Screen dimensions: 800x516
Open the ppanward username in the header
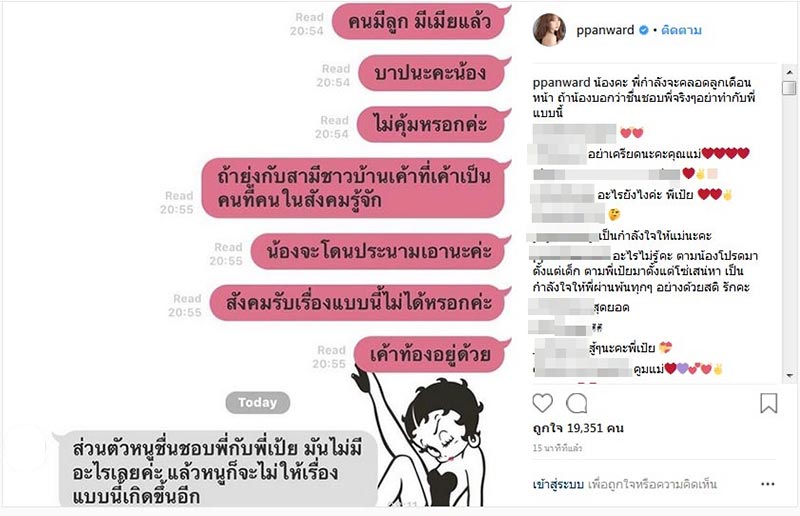tap(605, 30)
